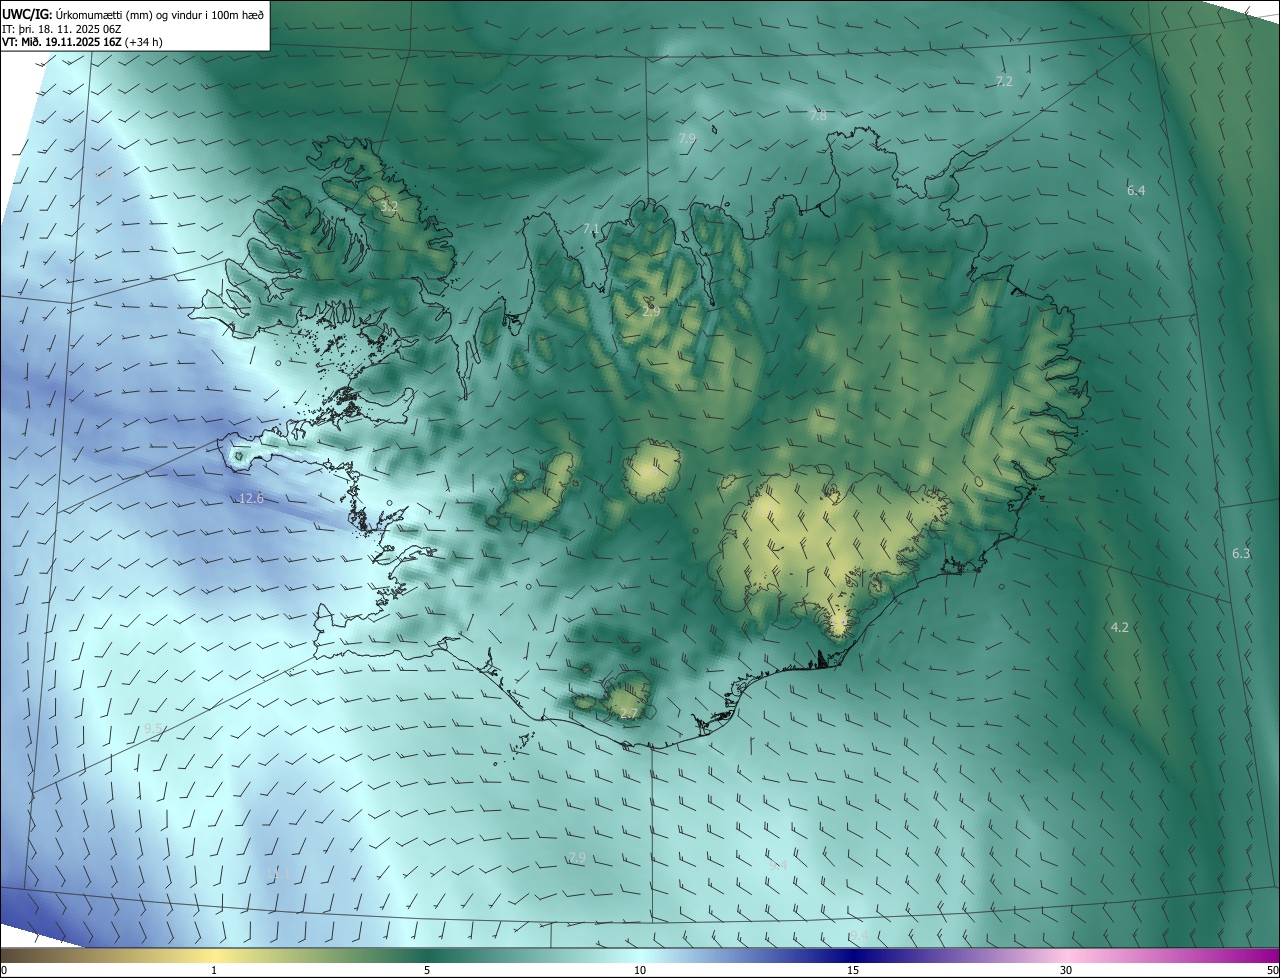Click the 2.7 value label on the southern glacier

[629, 713]
